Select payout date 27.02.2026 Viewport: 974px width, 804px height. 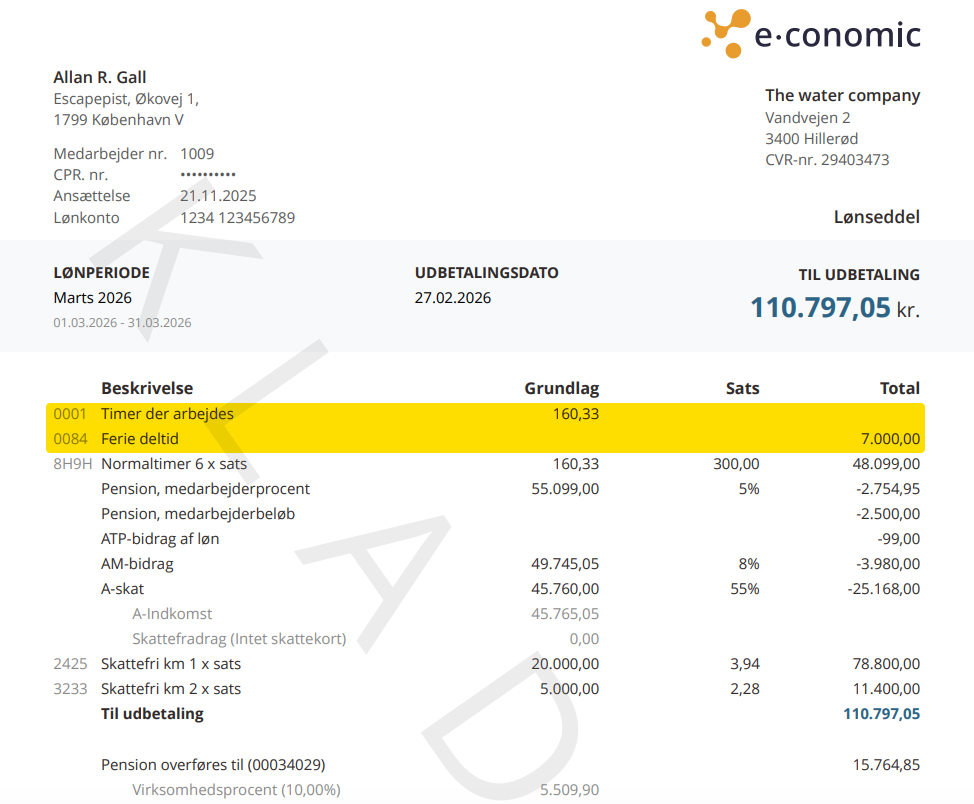[453, 298]
